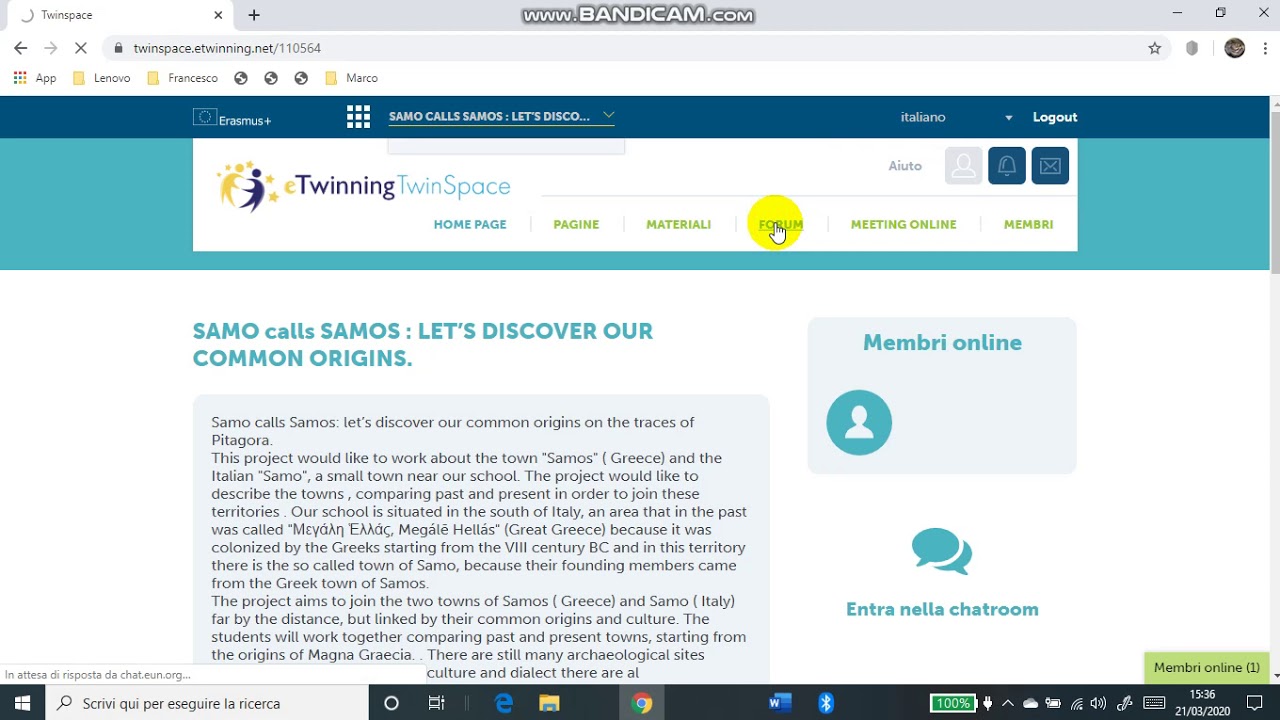This screenshot has width=1280, height=720.
Task: Bookmark this page with the star icon
Action: coord(1155,48)
